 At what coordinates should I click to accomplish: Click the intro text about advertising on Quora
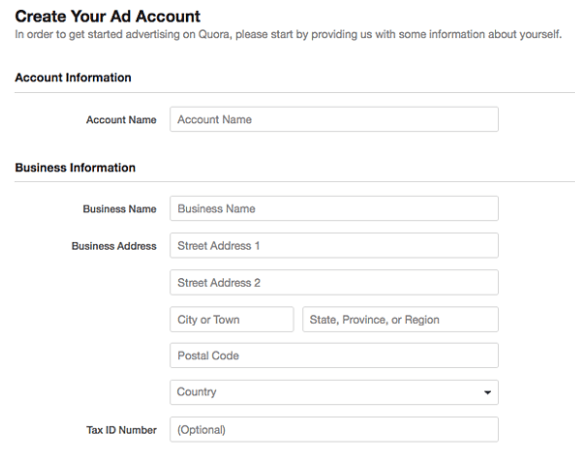tap(288, 34)
